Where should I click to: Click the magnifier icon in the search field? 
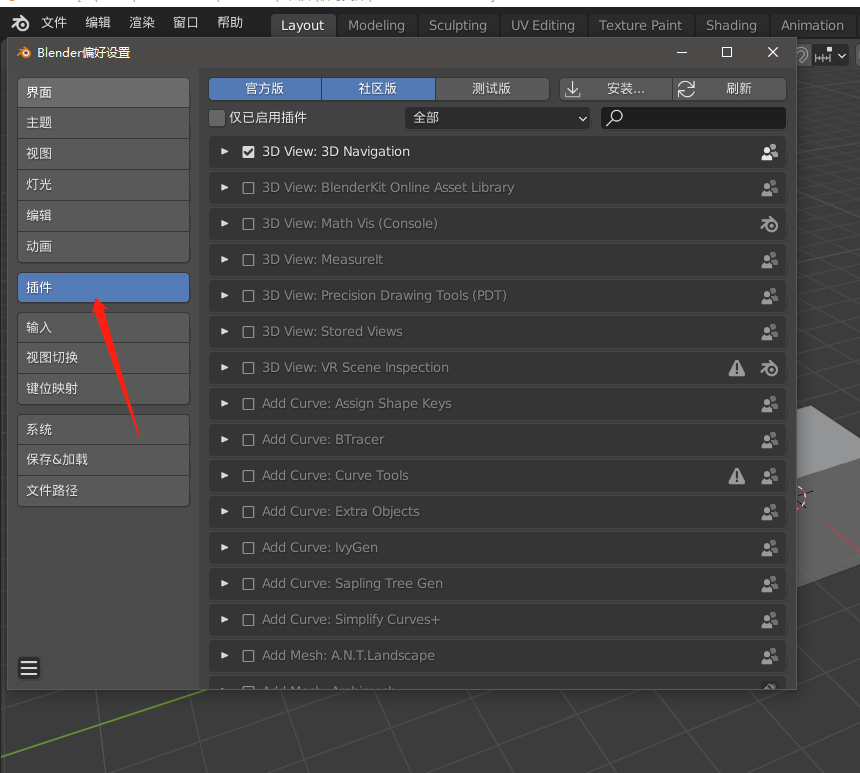pos(615,117)
